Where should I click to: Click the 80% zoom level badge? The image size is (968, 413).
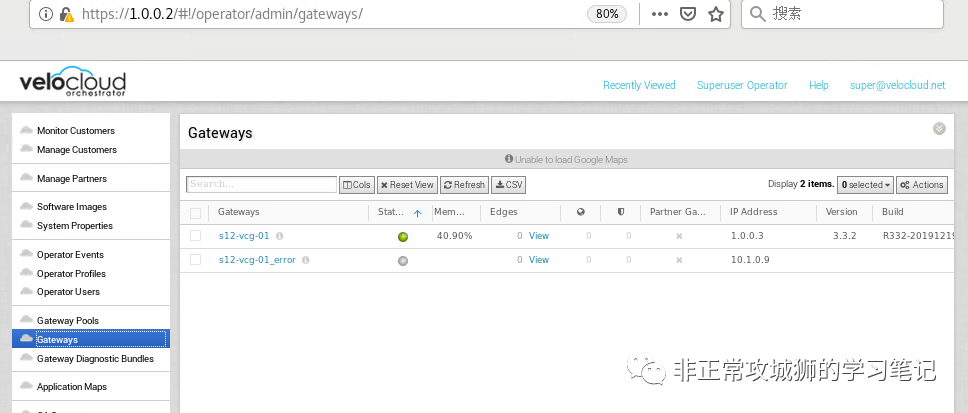(x=607, y=14)
